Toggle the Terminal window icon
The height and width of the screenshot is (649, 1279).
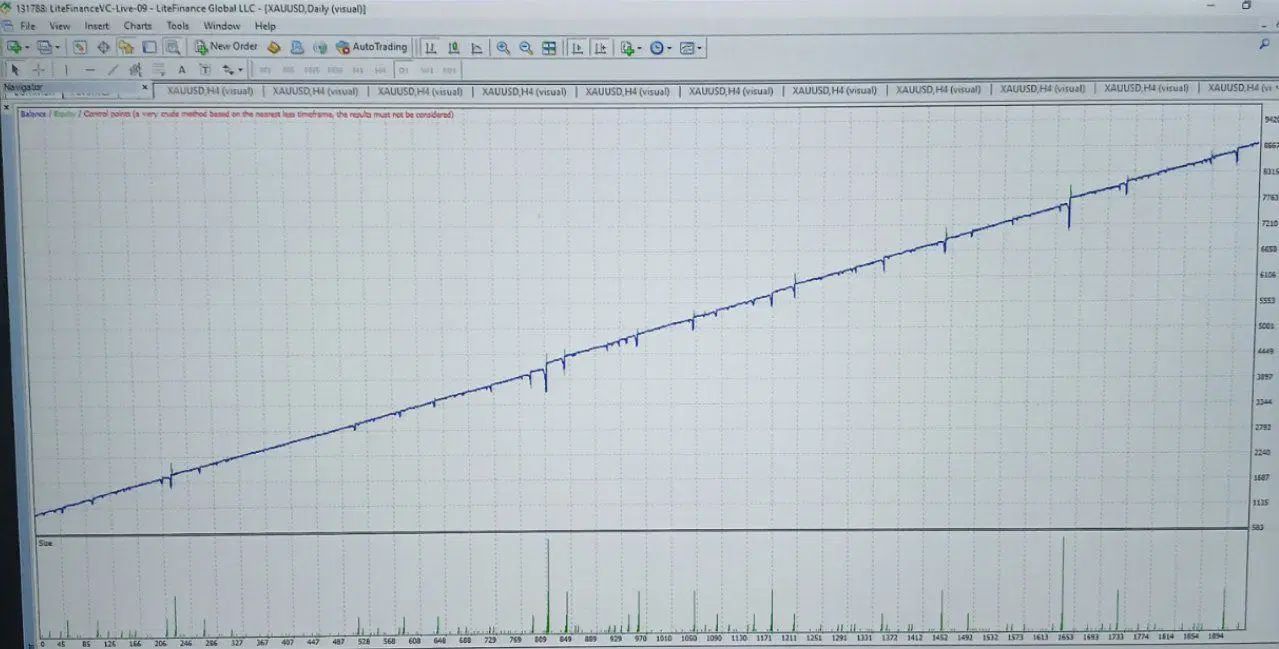coord(149,47)
